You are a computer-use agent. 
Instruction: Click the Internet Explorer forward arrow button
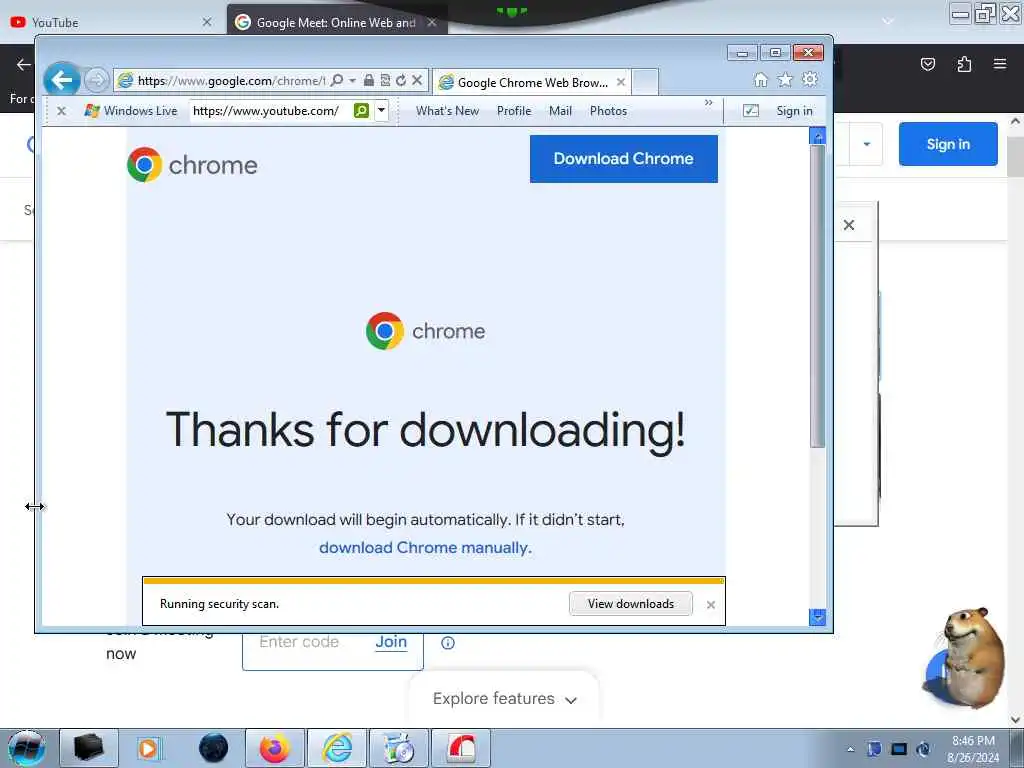tap(97, 81)
